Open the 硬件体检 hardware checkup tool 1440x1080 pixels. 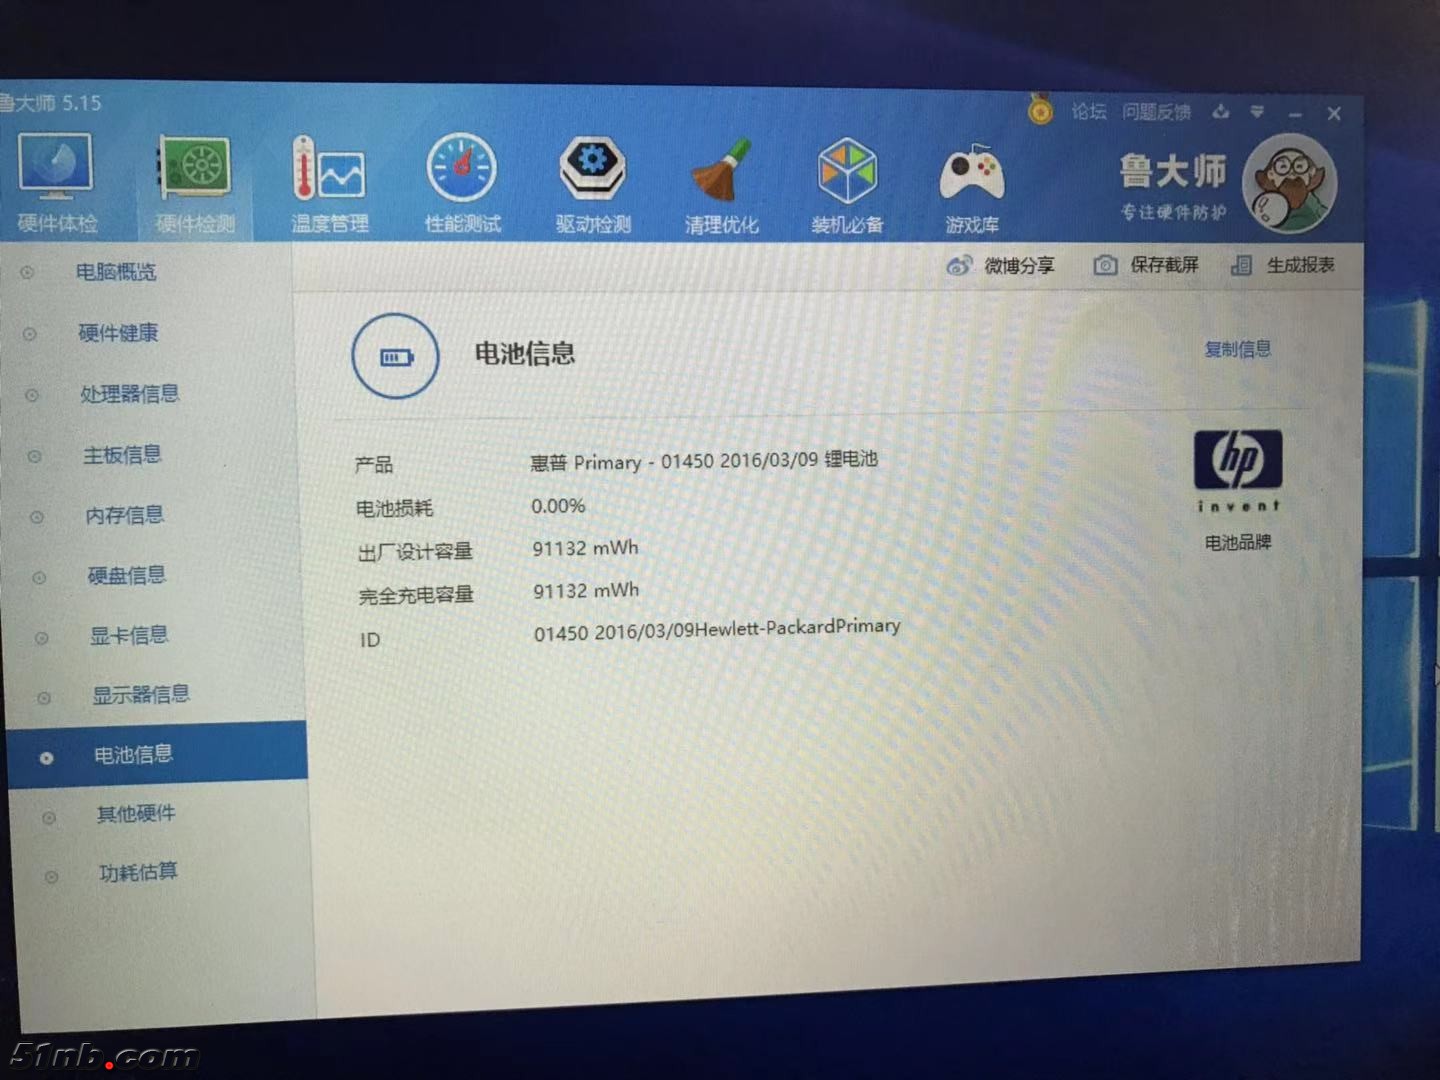click(x=57, y=183)
